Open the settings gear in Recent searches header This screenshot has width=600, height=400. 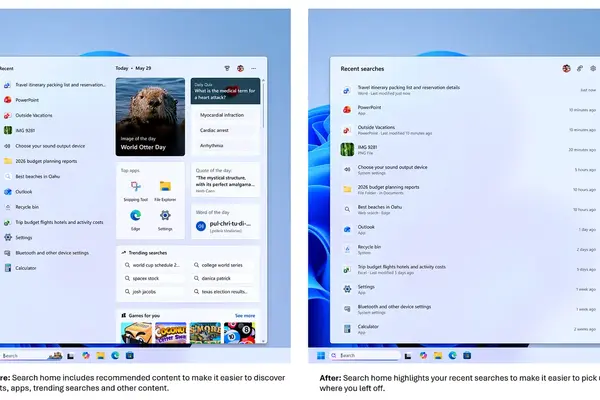click(593, 69)
